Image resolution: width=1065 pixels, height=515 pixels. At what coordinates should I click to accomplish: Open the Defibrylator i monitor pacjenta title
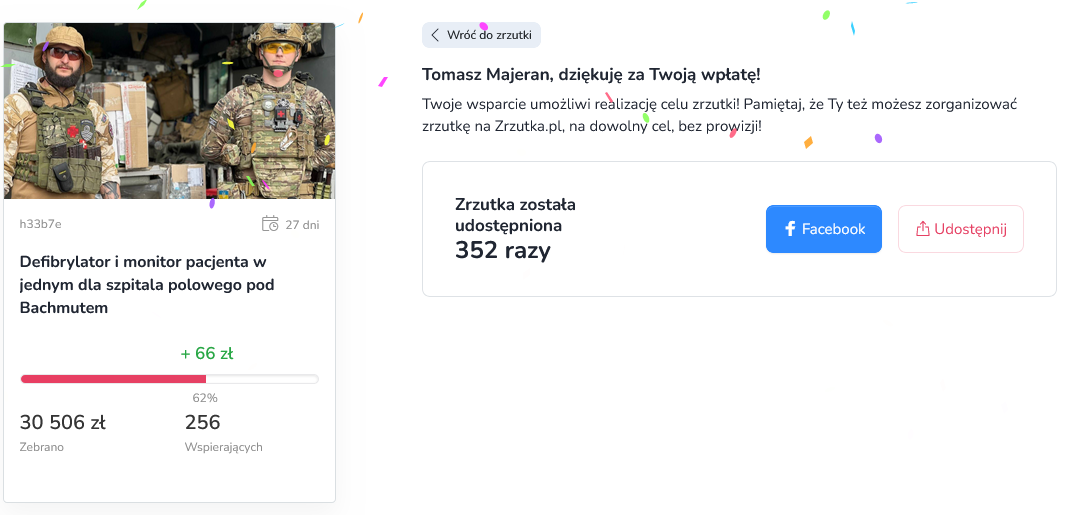147,285
